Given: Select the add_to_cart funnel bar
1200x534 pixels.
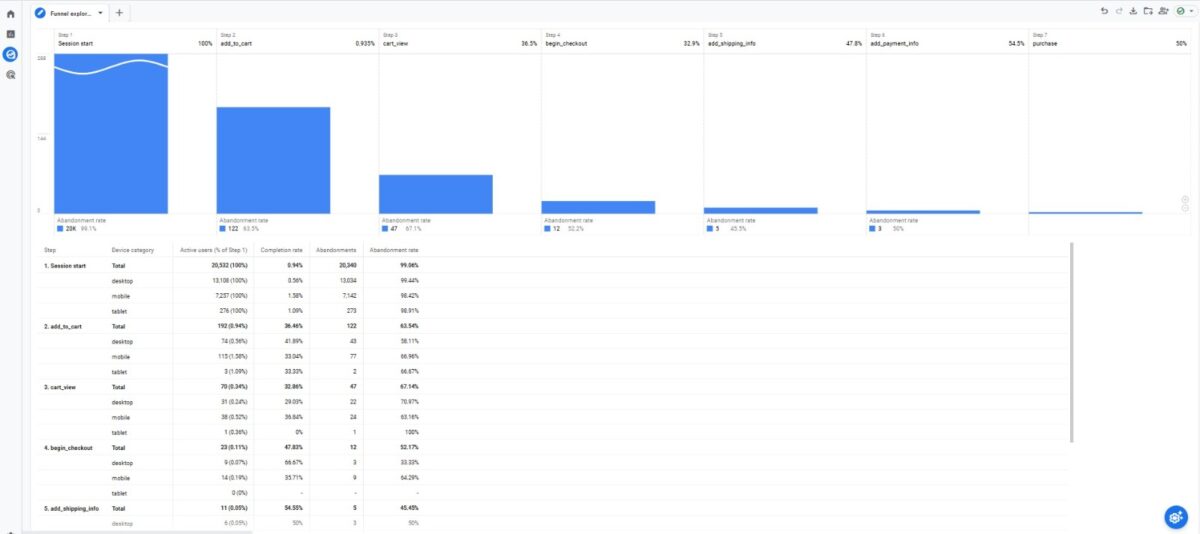Looking at the screenshot, I should pyautogui.click(x=273, y=159).
